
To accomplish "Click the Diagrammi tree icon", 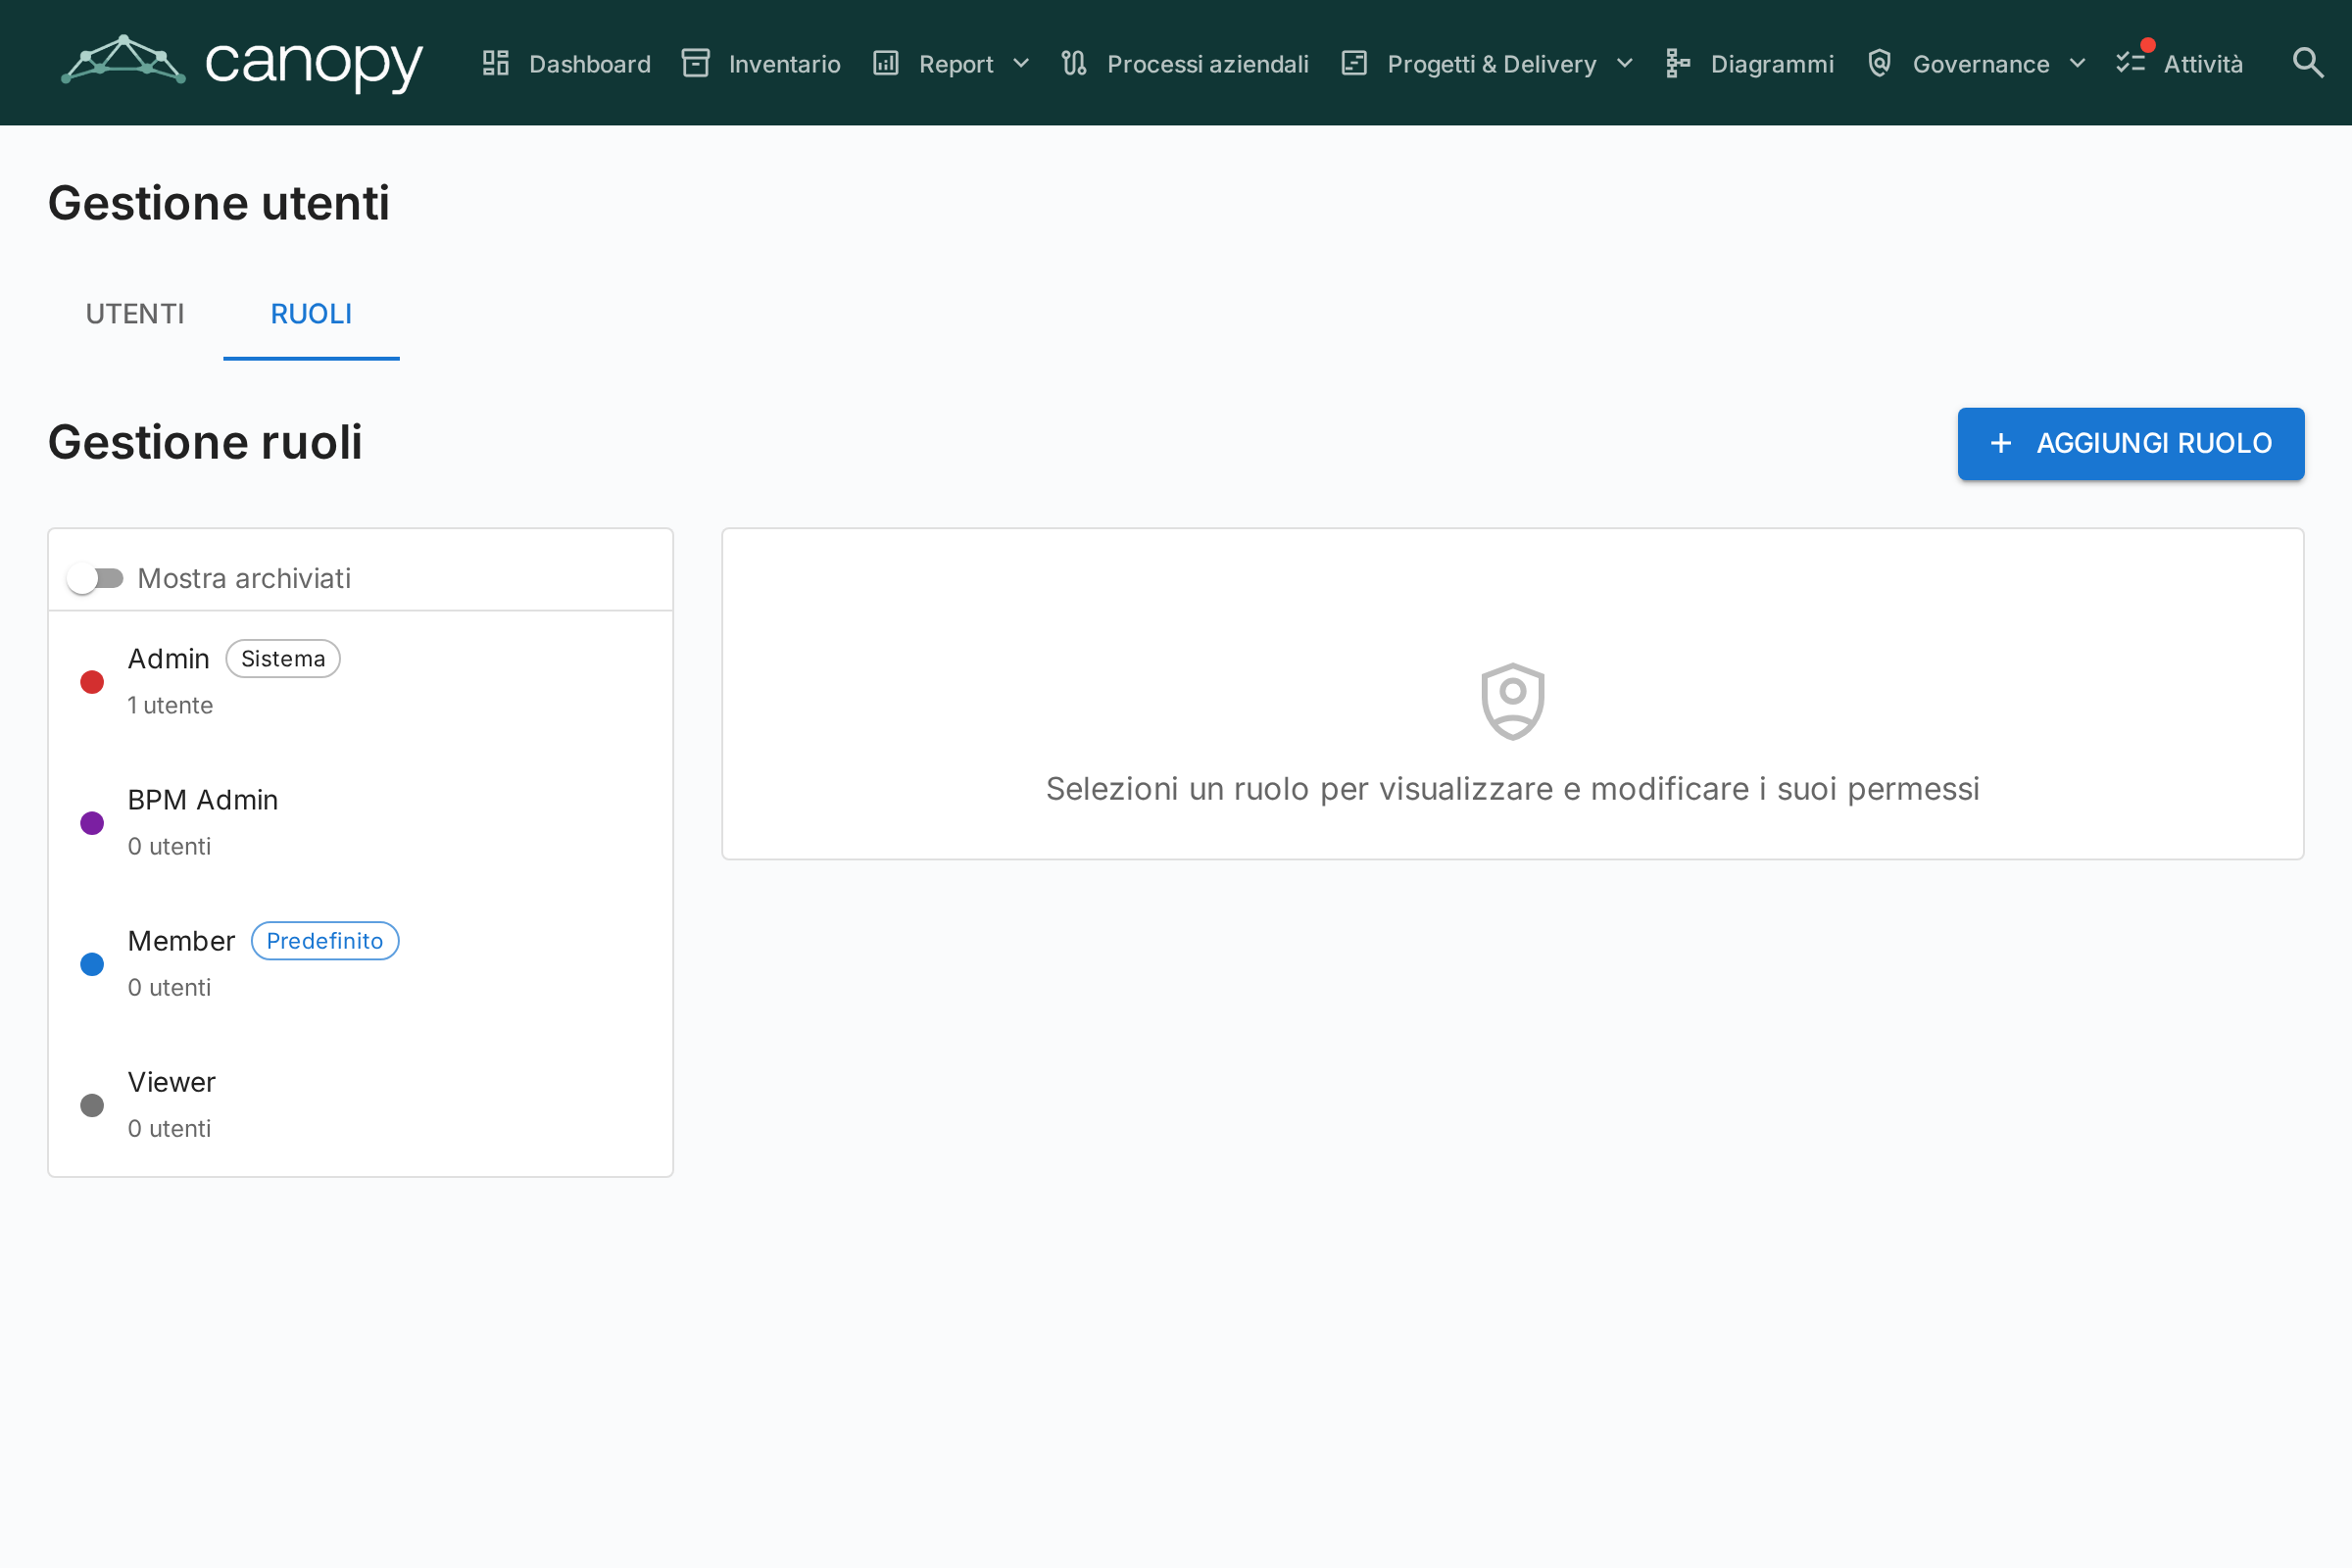I will pos(1678,63).
